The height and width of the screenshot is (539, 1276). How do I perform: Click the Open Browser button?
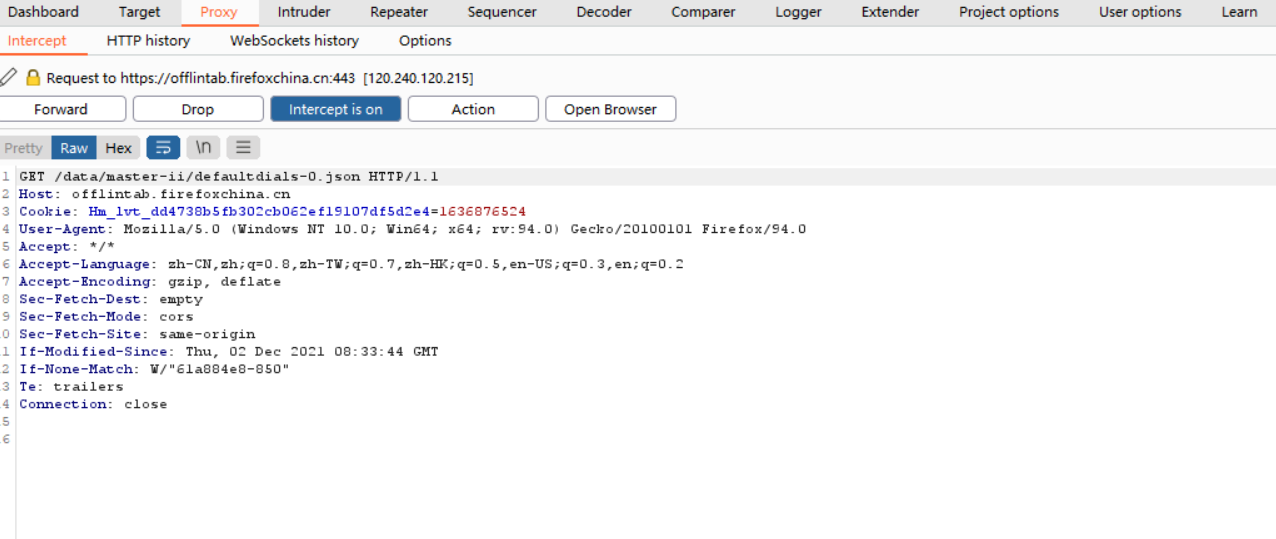[610, 109]
